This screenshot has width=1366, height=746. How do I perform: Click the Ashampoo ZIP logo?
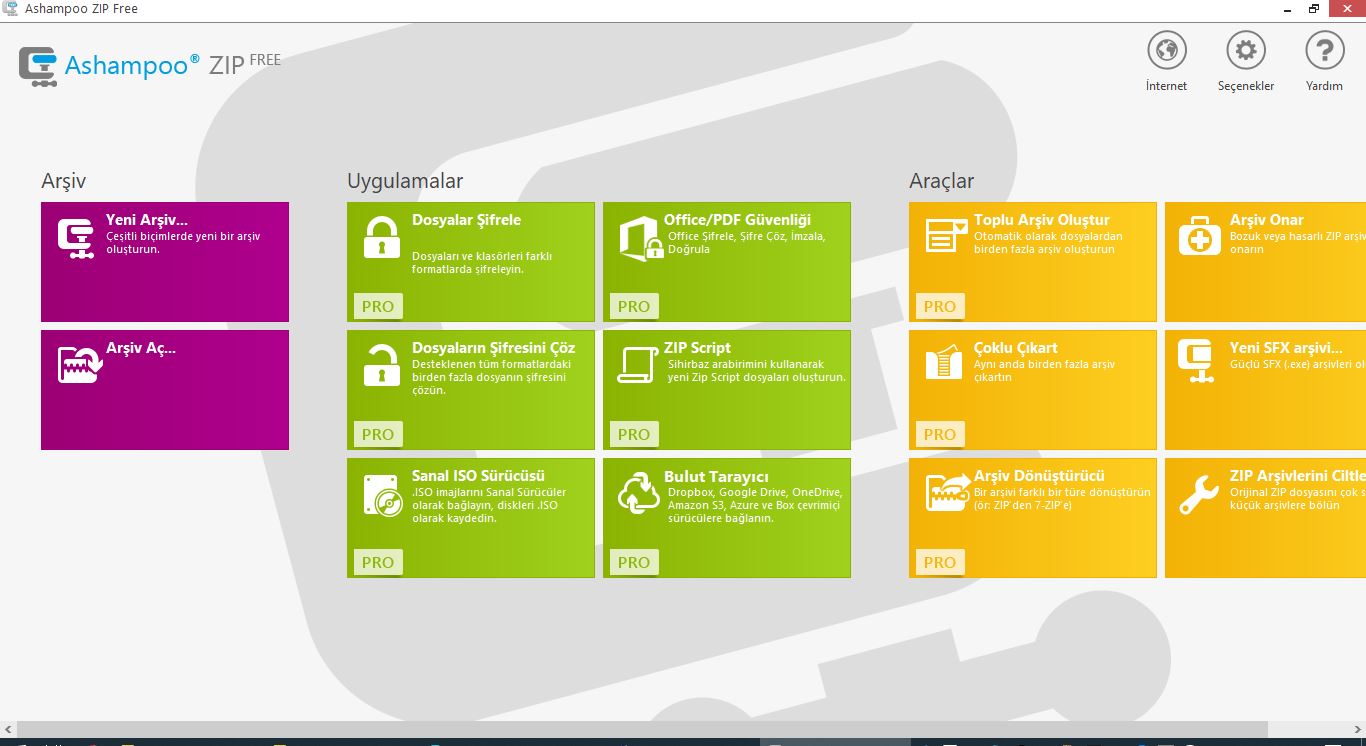[x=150, y=65]
